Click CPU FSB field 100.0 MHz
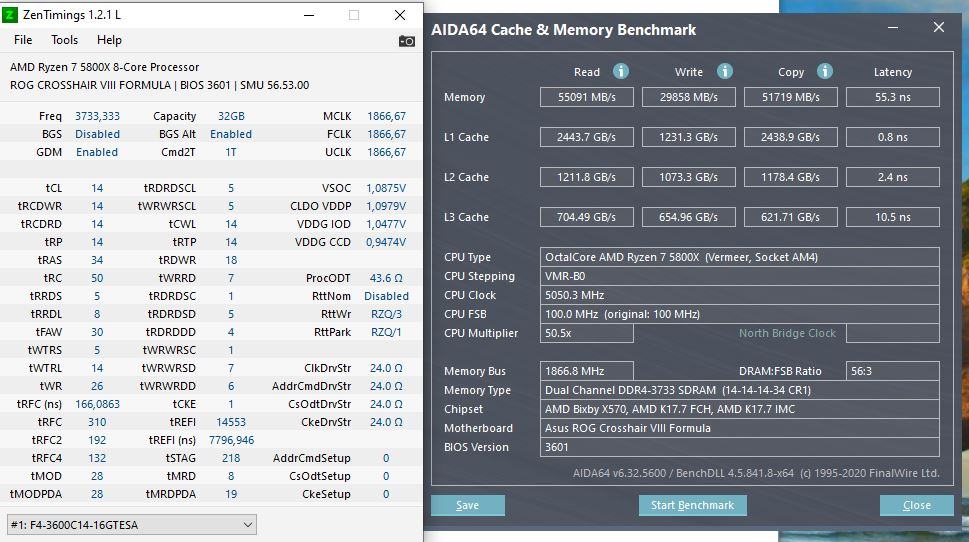The width and height of the screenshot is (969, 542). [x=740, y=314]
